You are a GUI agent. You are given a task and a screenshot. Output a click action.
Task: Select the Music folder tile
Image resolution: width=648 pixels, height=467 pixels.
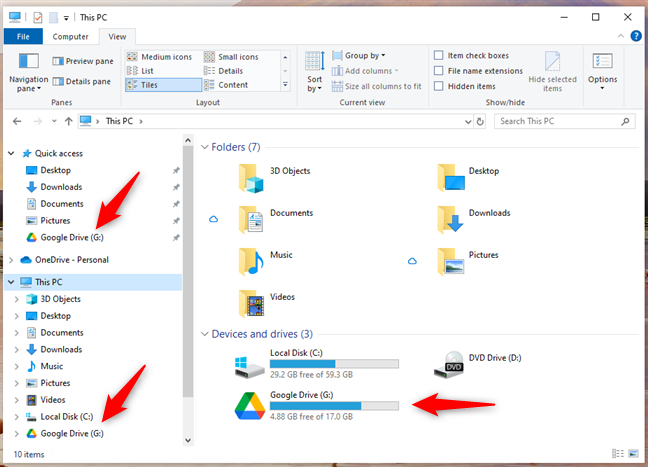tap(266, 262)
